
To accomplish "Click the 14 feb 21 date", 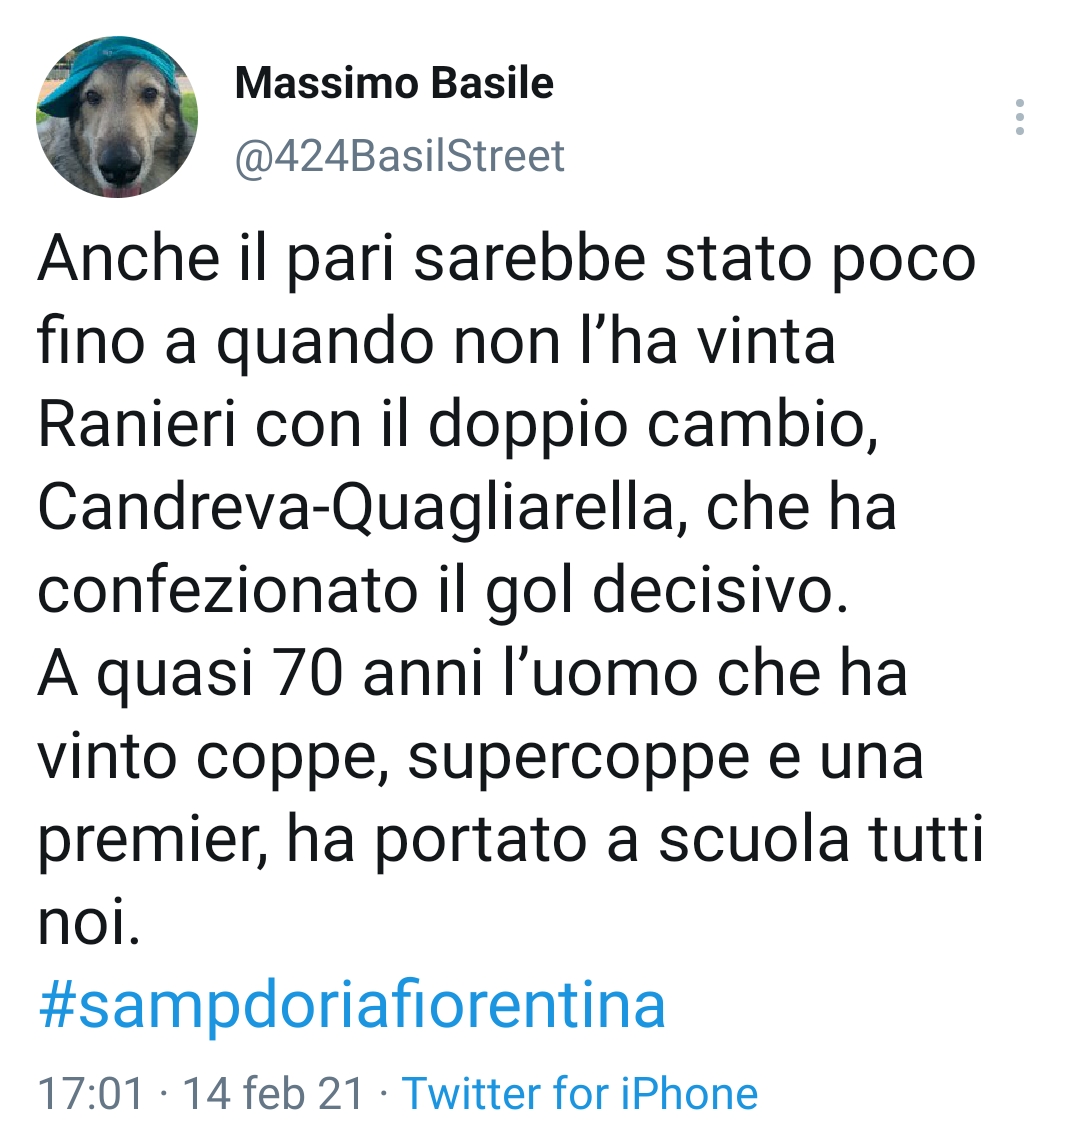I will 273,1092.
